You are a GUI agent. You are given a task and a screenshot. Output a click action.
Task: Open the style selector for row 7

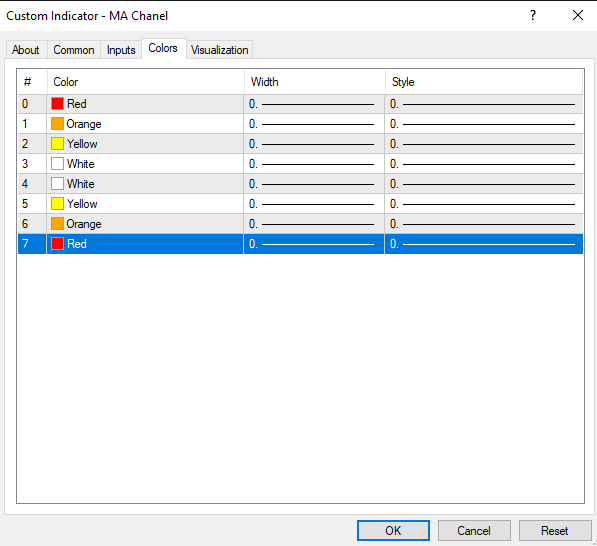coord(484,244)
